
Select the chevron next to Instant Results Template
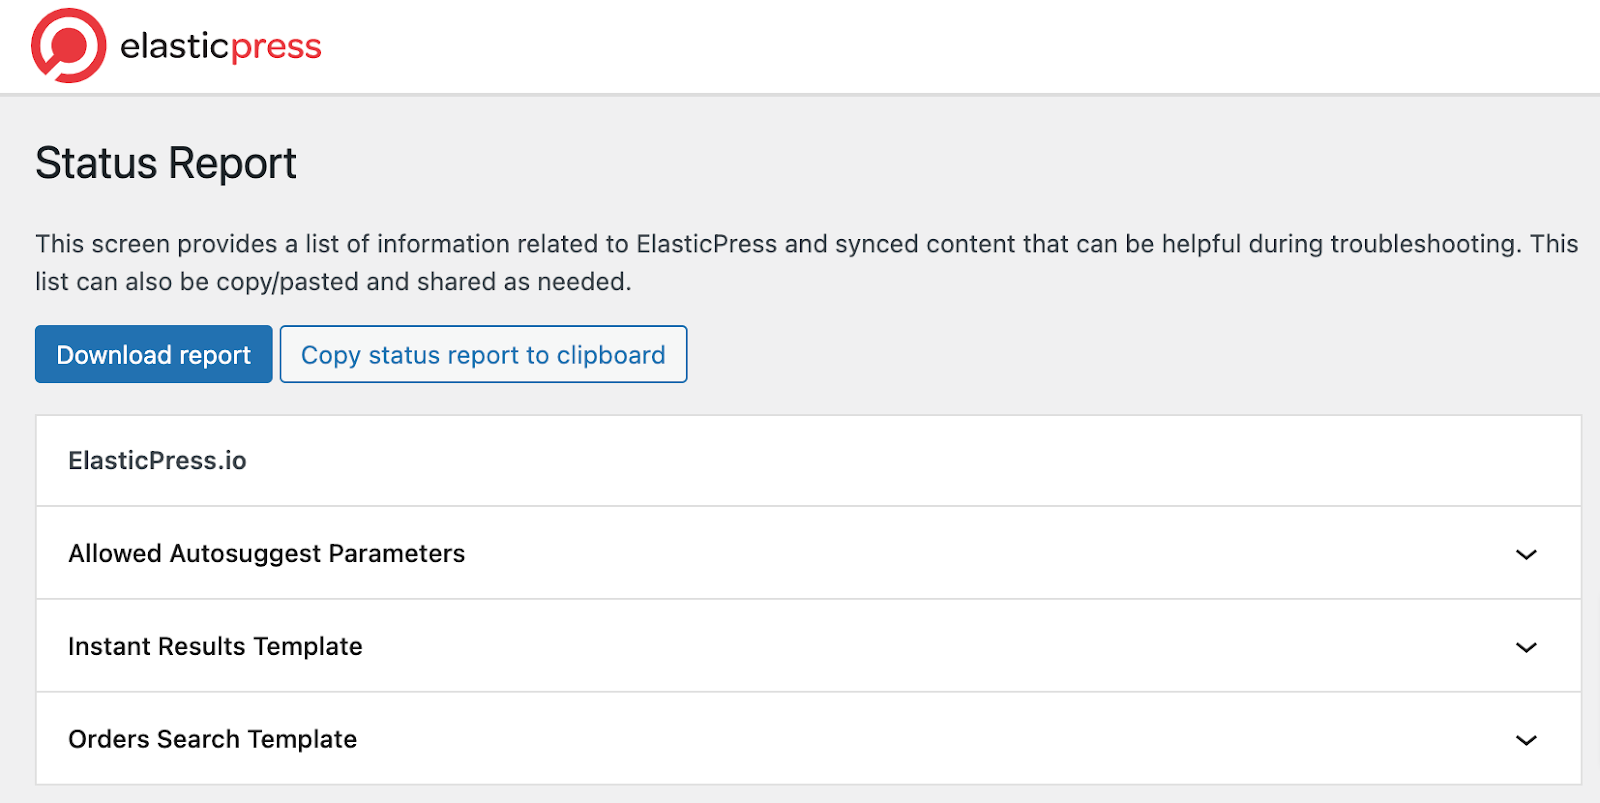[1525, 647]
